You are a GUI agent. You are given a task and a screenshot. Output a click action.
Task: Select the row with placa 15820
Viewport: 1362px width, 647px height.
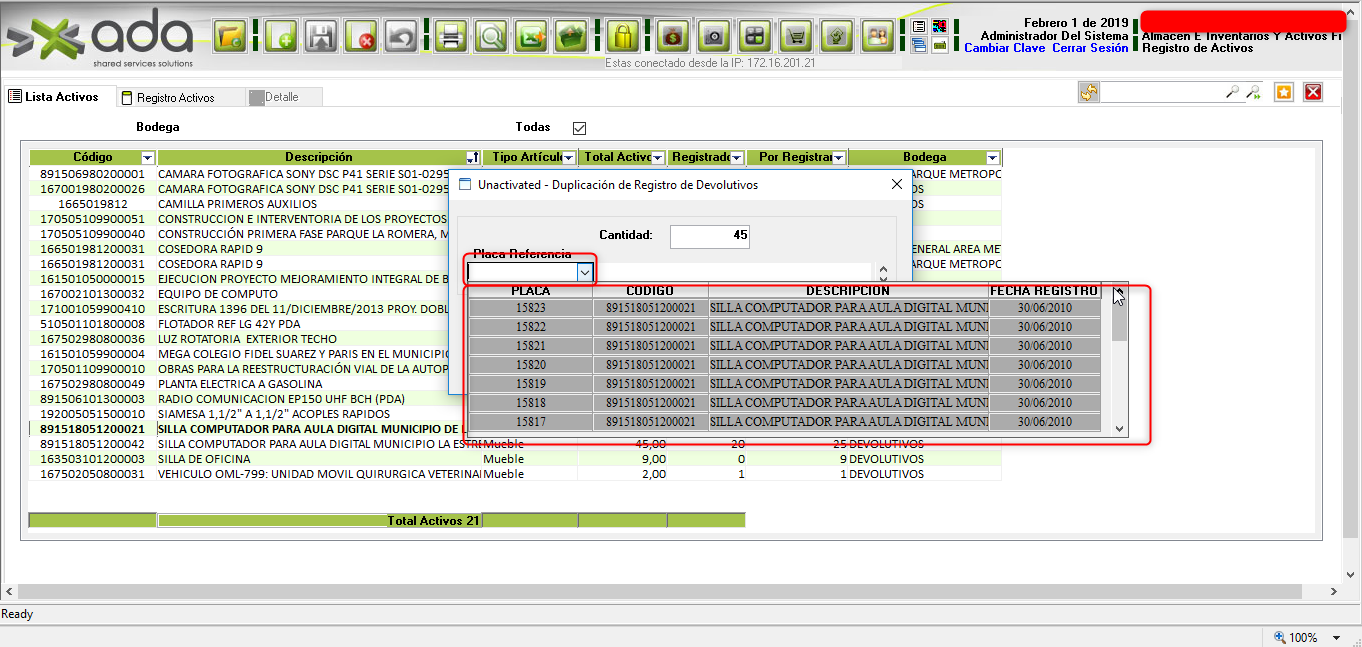coord(530,365)
